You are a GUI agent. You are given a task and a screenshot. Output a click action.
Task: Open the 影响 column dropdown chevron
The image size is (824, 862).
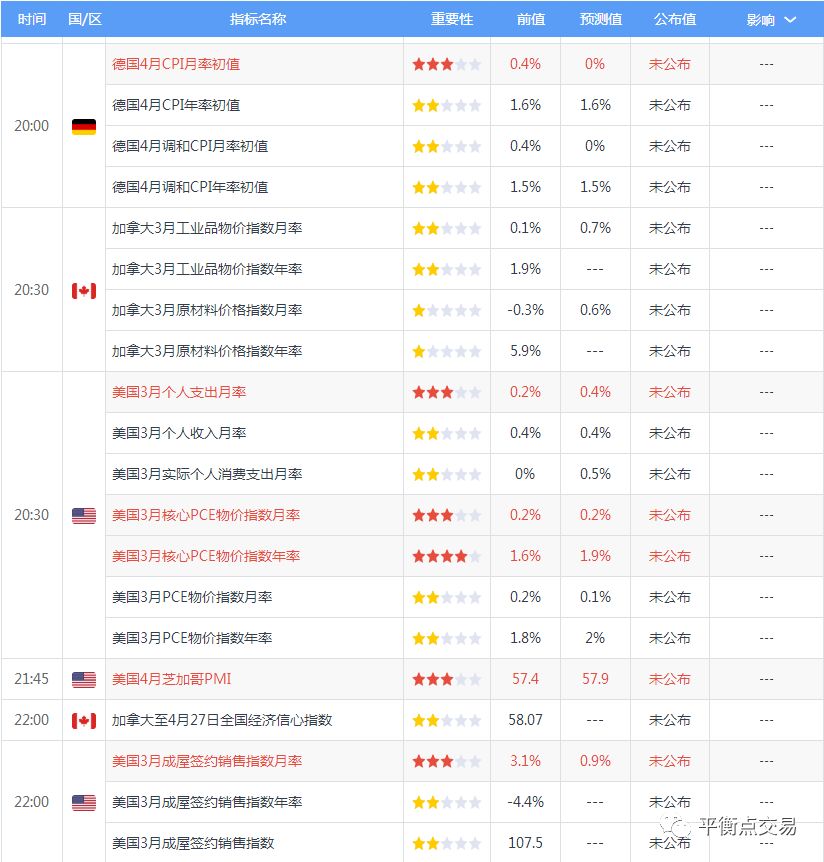pyautogui.click(x=792, y=19)
